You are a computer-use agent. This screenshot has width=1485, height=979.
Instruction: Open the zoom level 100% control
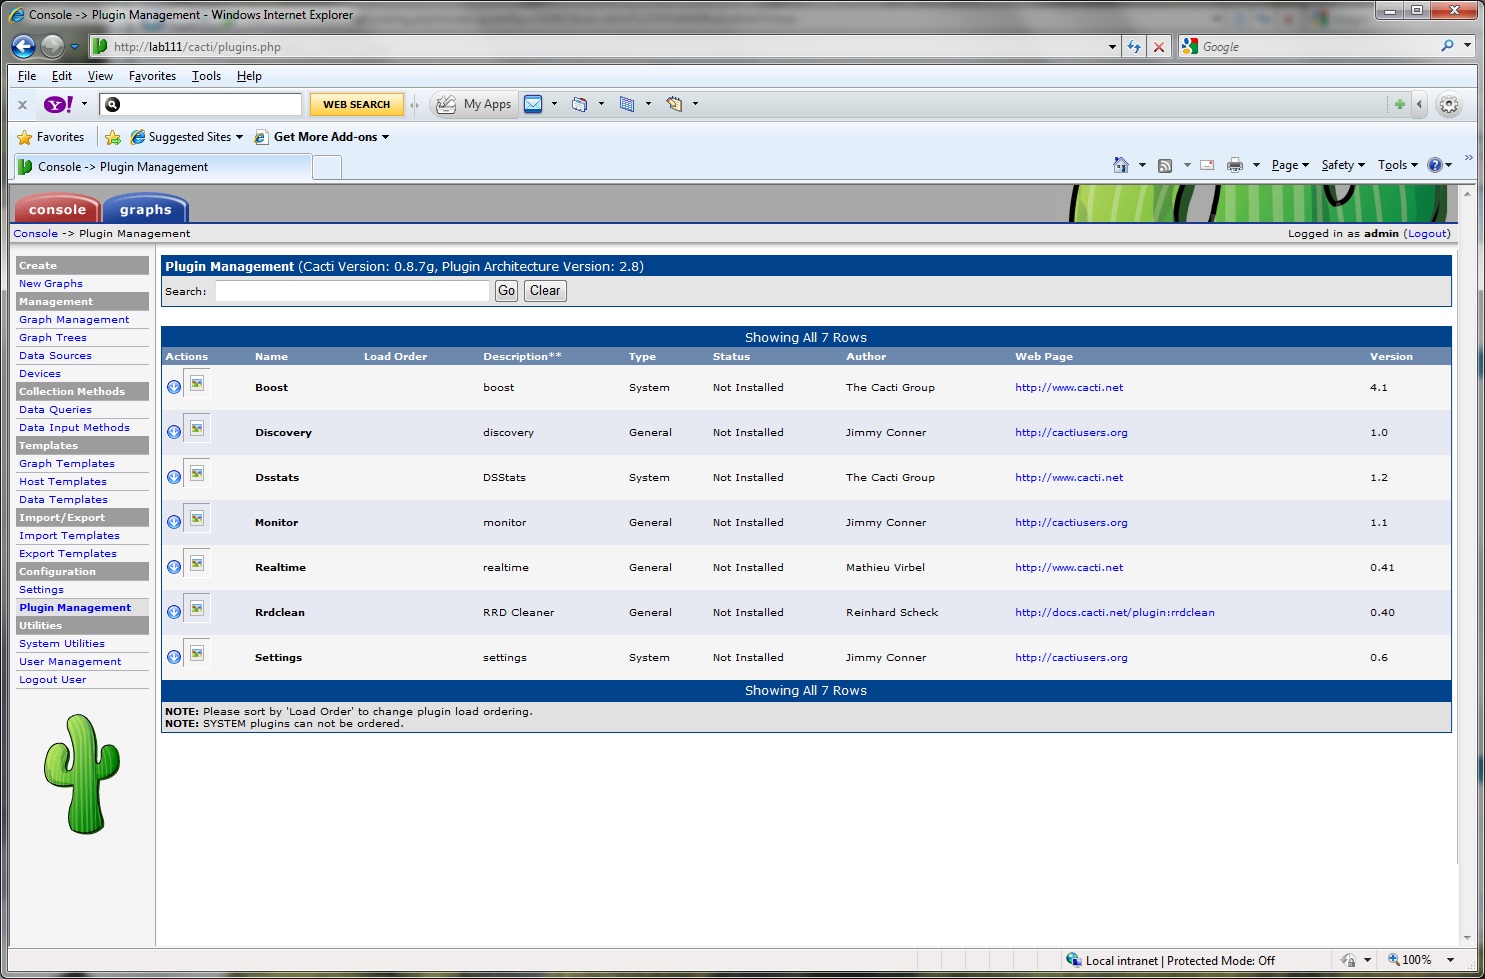point(1420,960)
